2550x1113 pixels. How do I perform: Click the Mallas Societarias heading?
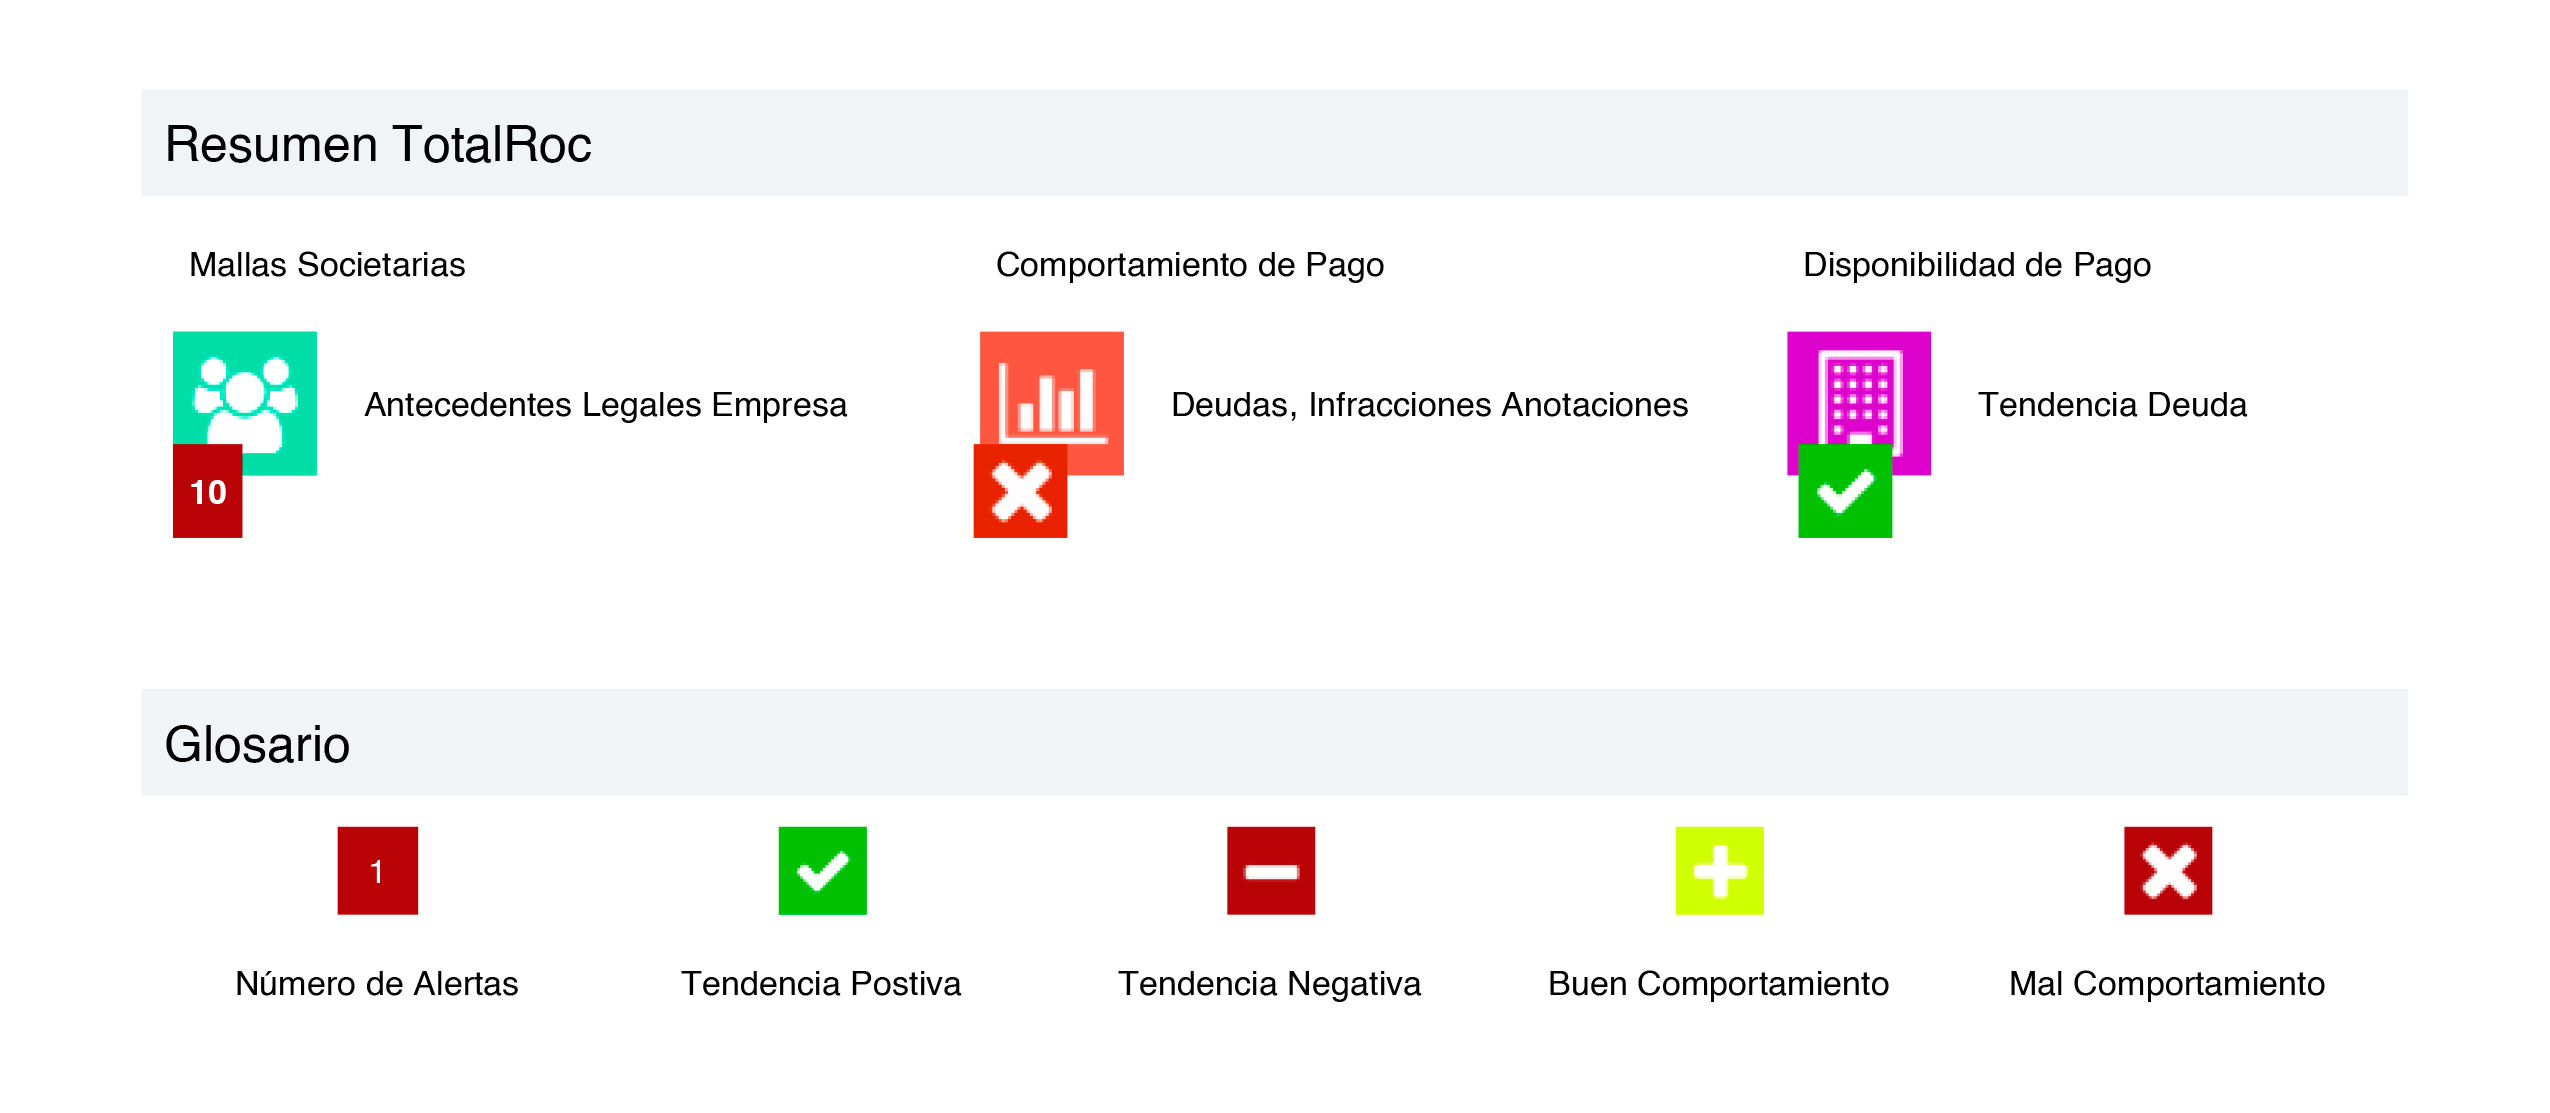pyautogui.click(x=327, y=265)
